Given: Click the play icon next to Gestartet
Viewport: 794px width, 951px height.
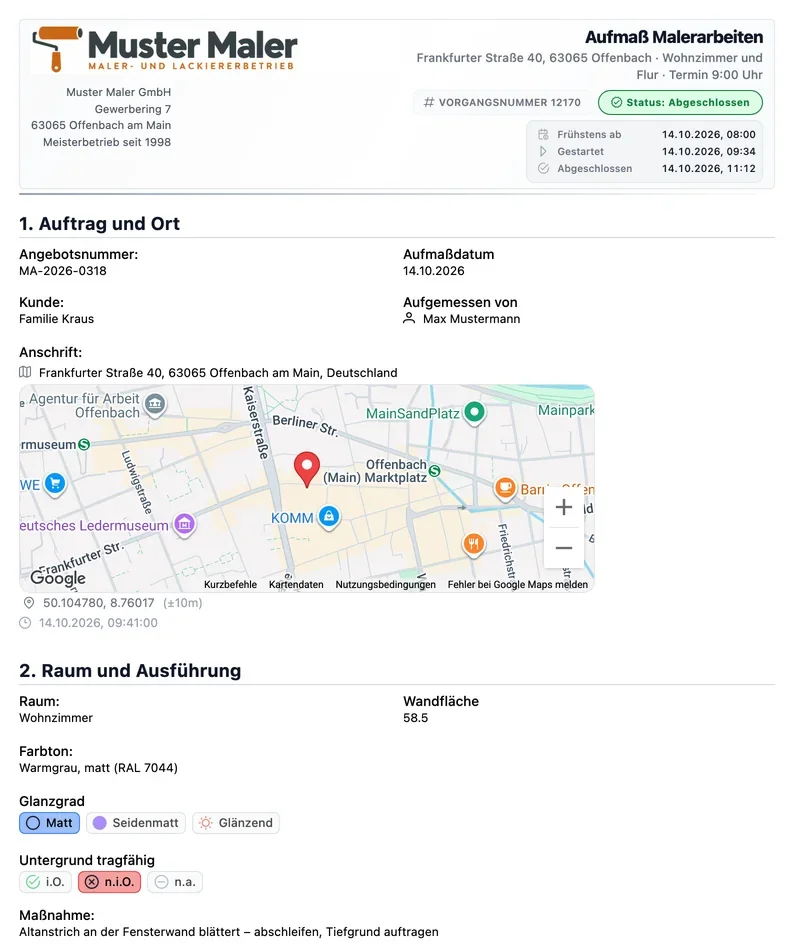Looking at the screenshot, I should pyautogui.click(x=543, y=152).
